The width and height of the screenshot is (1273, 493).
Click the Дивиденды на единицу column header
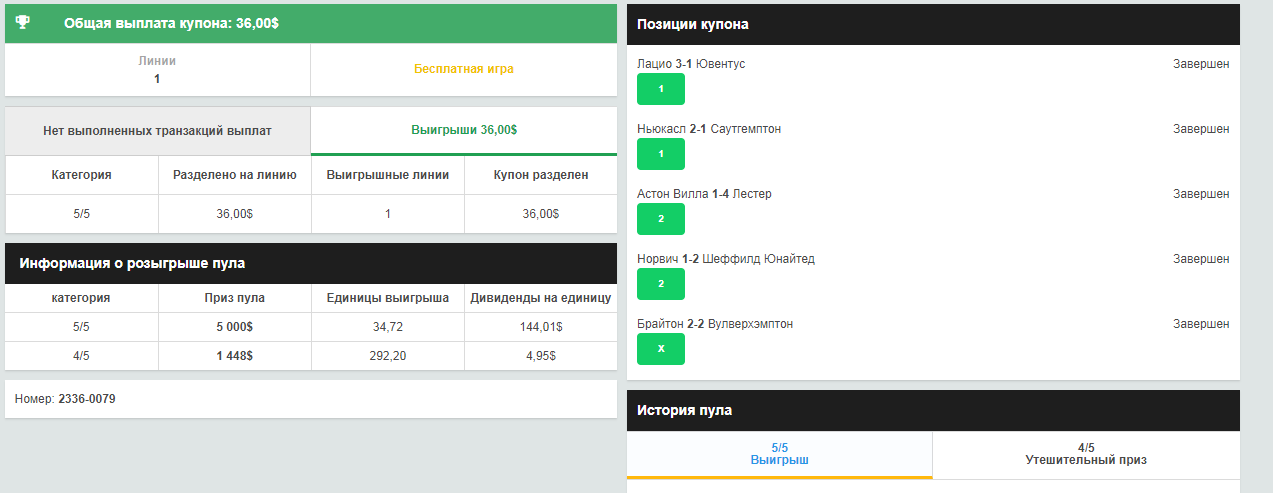coord(541,298)
